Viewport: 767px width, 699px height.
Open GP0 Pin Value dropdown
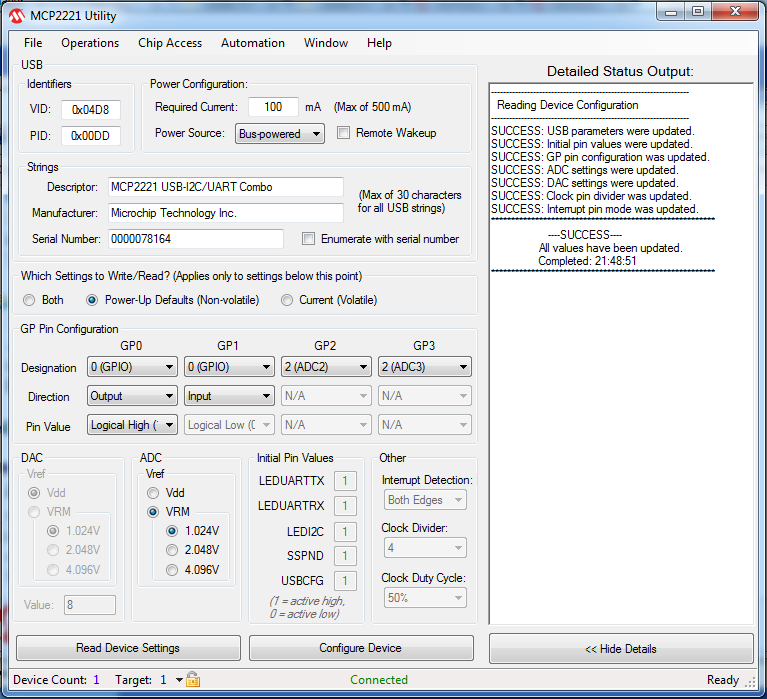tap(132, 425)
